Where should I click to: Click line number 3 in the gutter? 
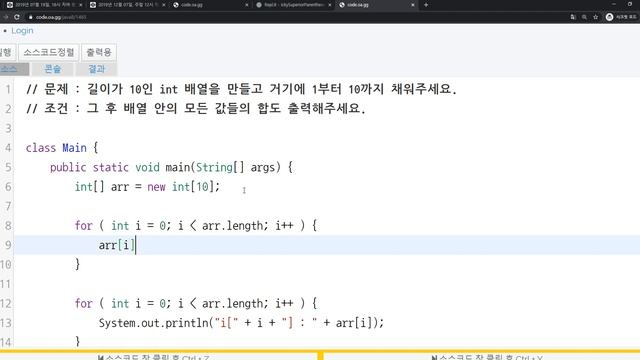click(8, 128)
